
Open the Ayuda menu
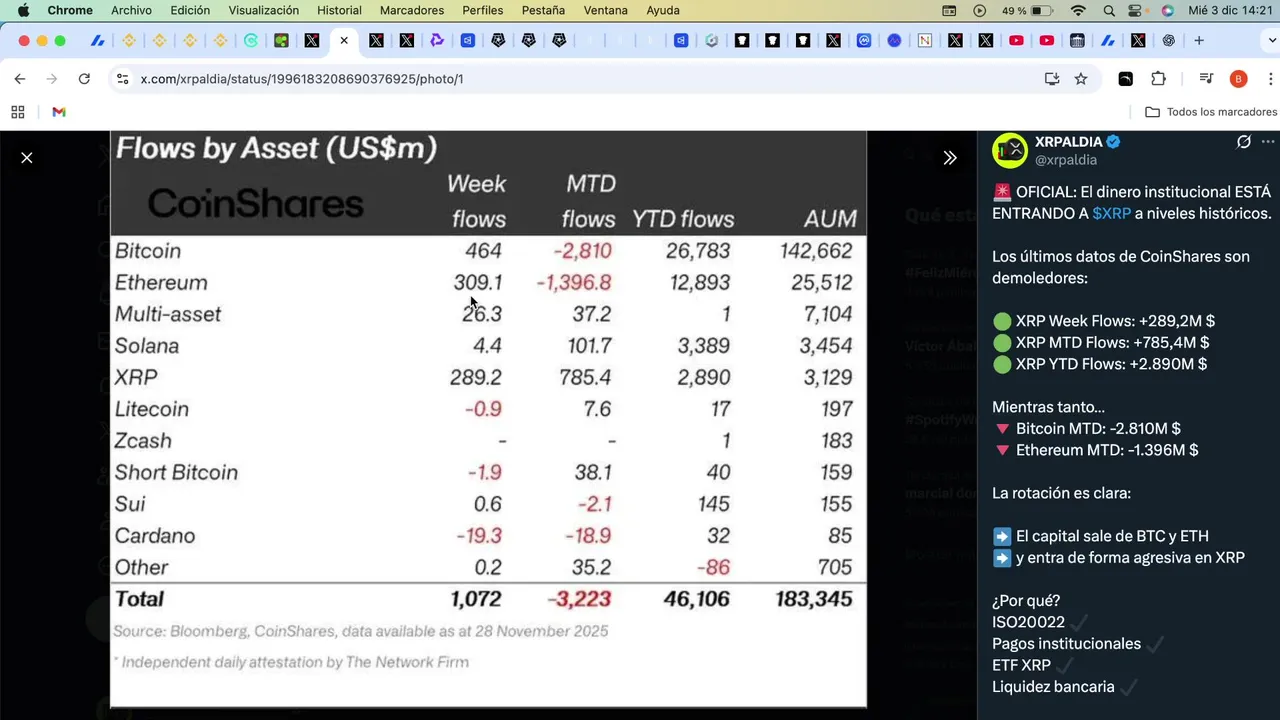click(663, 10)
